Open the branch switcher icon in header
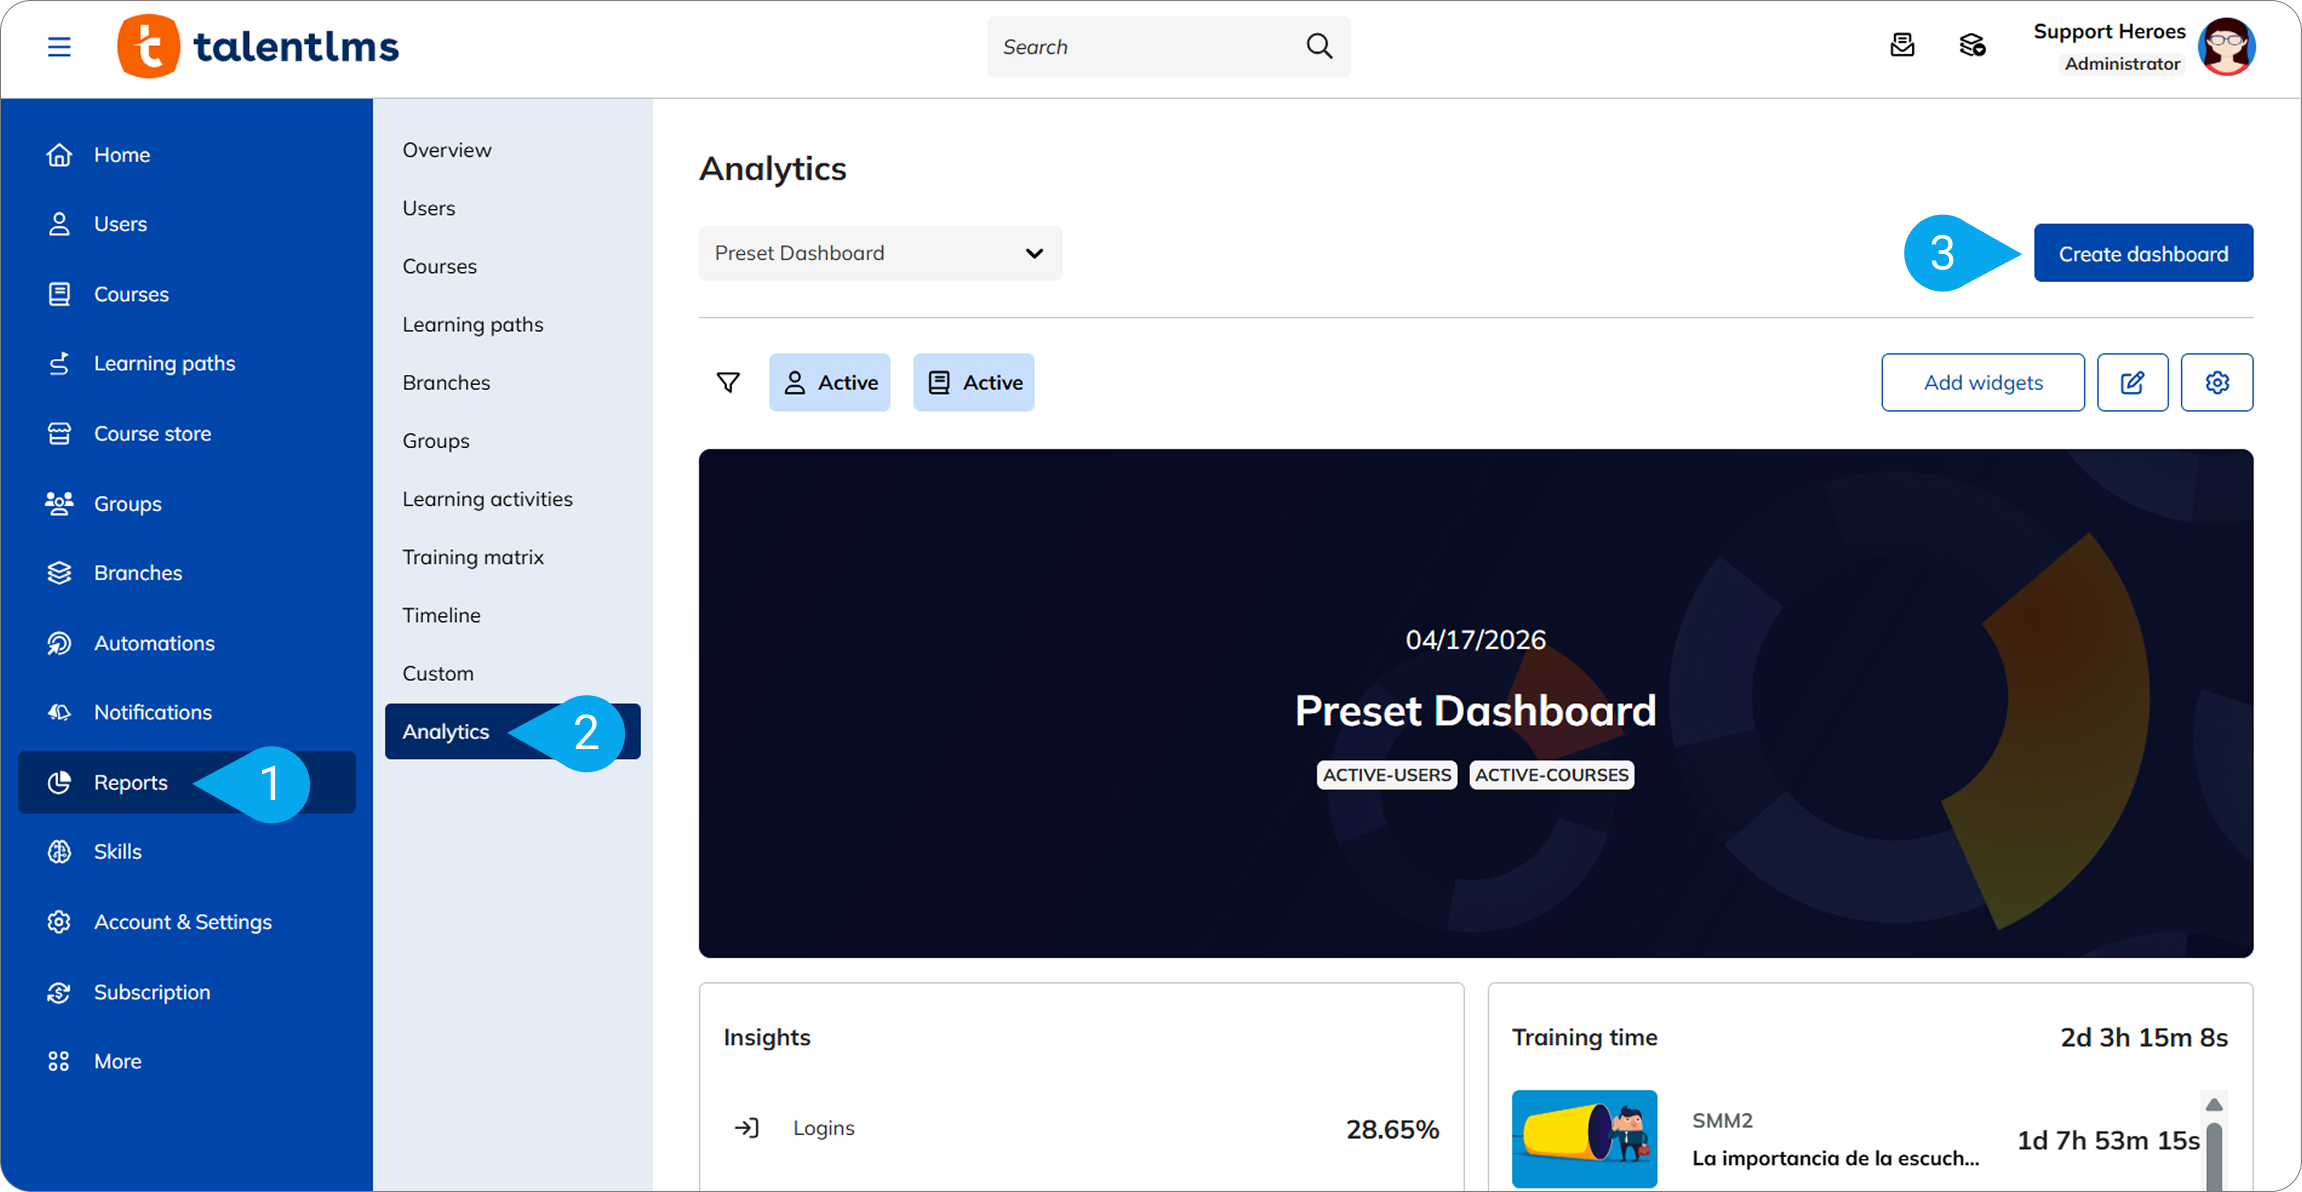Viewport: 2302px width, 1192px height. pyautogui.click(x=1972, y=46)
